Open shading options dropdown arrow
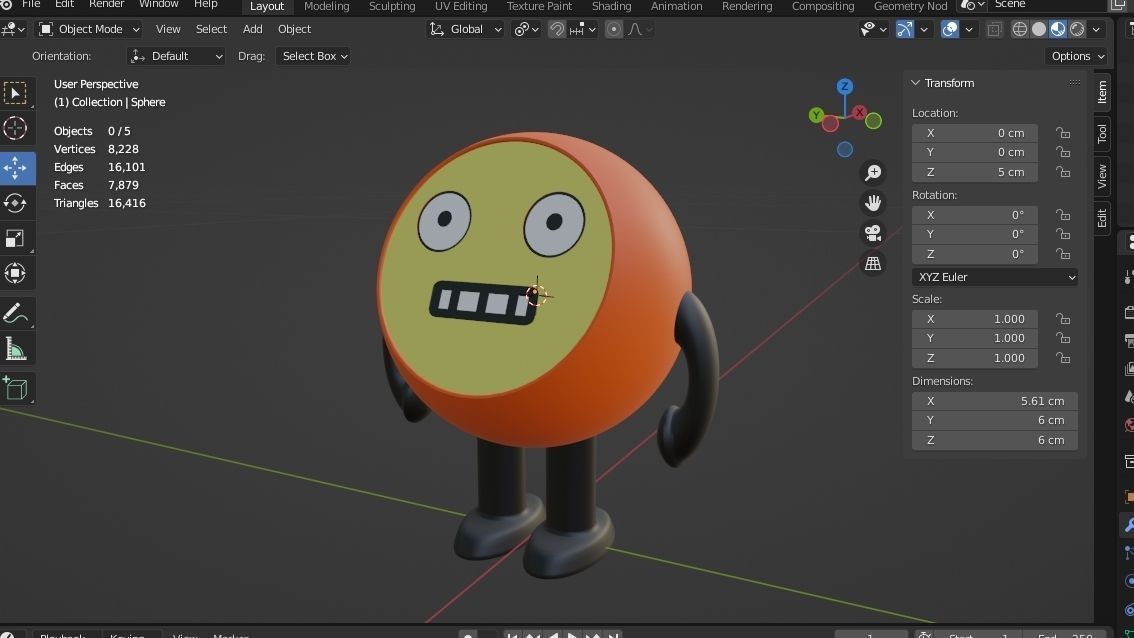This screenshot has width=1134, height=638. point(1096,29)
